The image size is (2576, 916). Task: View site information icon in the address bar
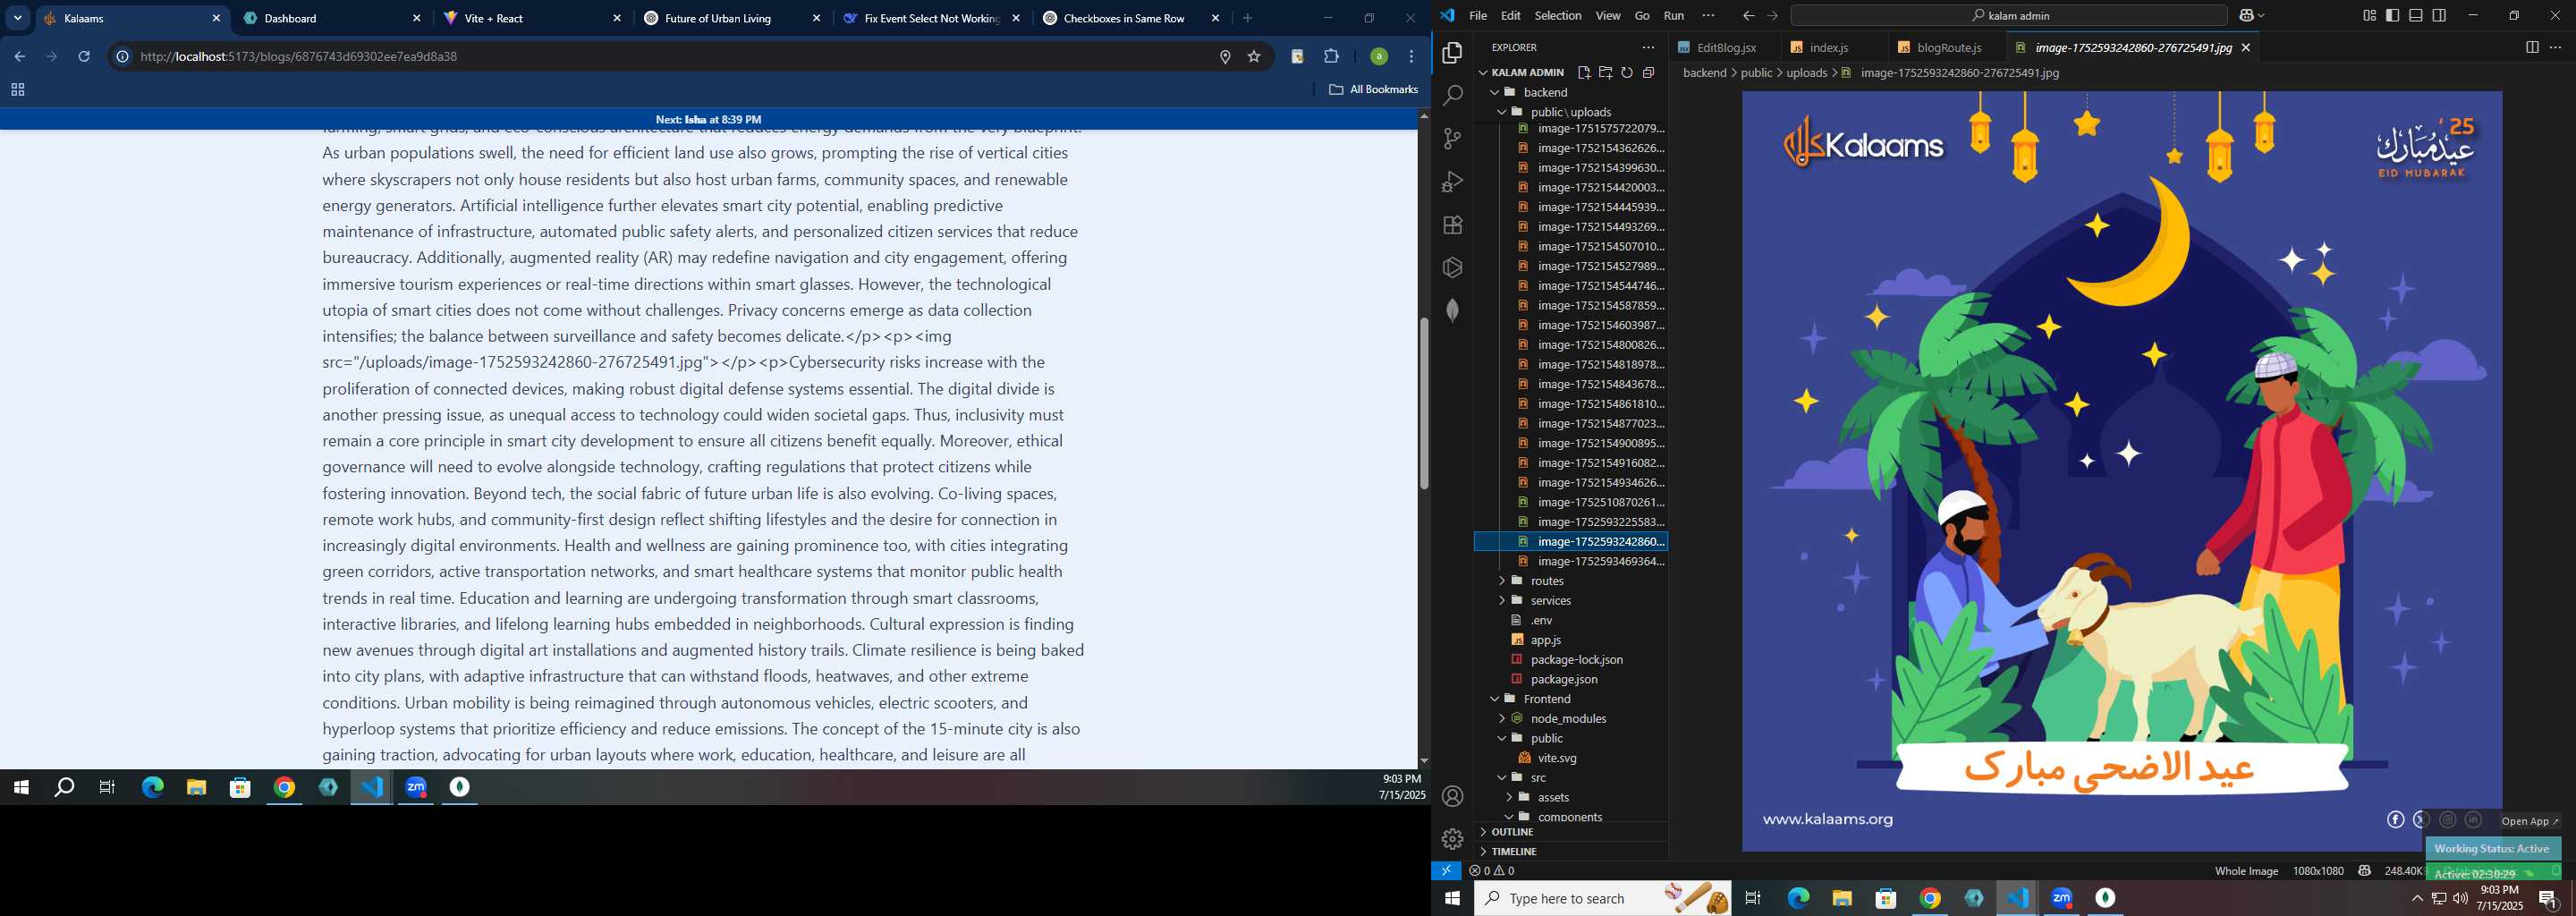[122, 57]
